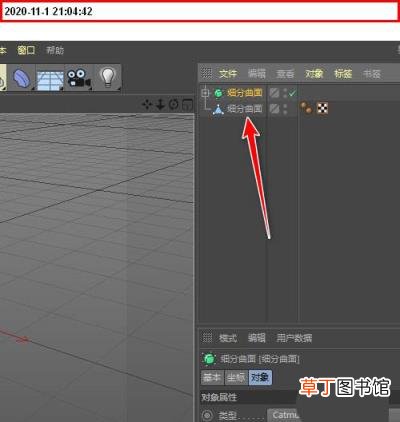Click the 类型 parameter animation circle
This screenshot has height=422, width=400.
point(207,415)
